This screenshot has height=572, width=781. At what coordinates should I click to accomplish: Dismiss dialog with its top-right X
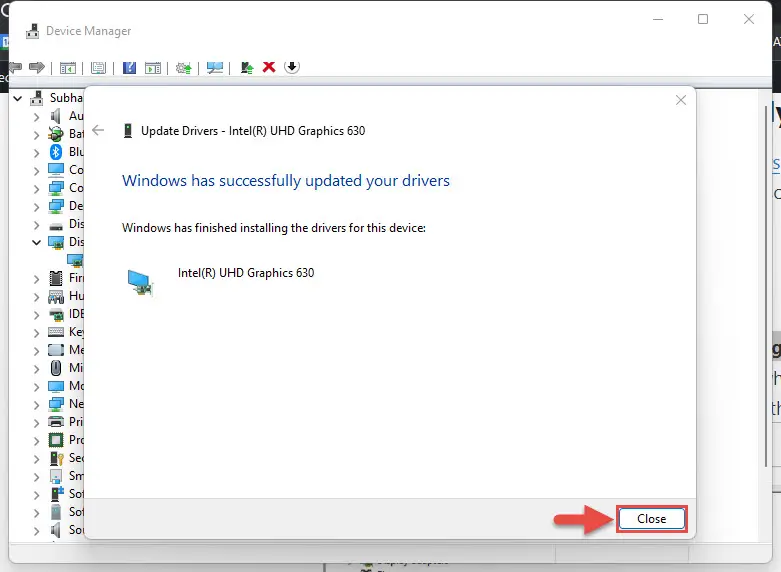pyautogui.click(x=681, y=100)
